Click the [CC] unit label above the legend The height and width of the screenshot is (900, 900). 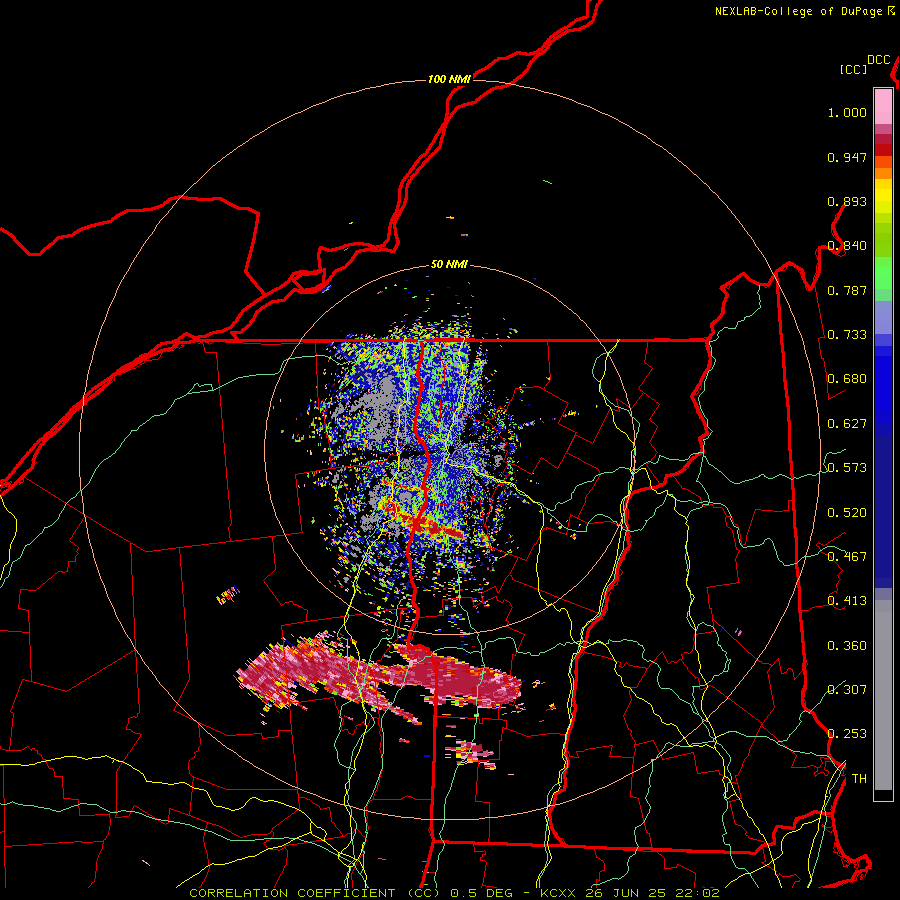tap(854, 69)
